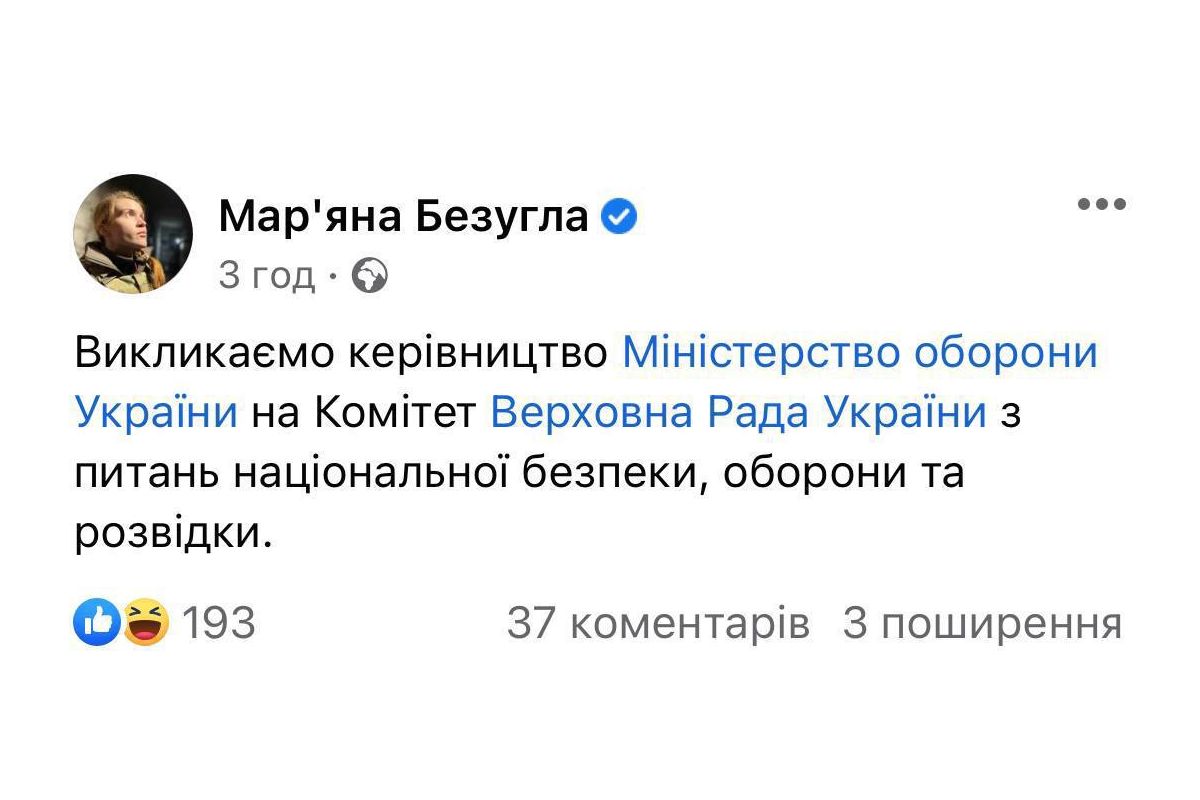Image resolution: width=1200 pixels, height=800 pixels.
Task: Click the "України" link on the second line start
Action: [x=156, y=413]
